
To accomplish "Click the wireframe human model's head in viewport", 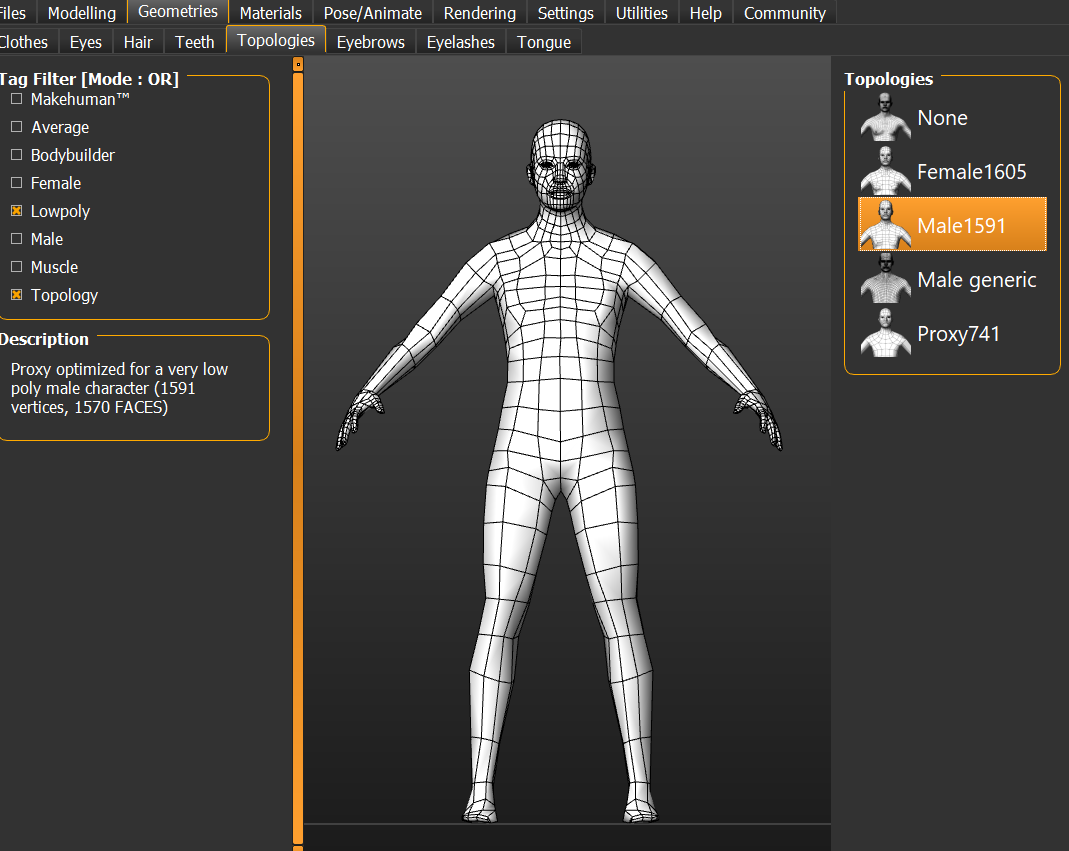I will pos(560,165).
